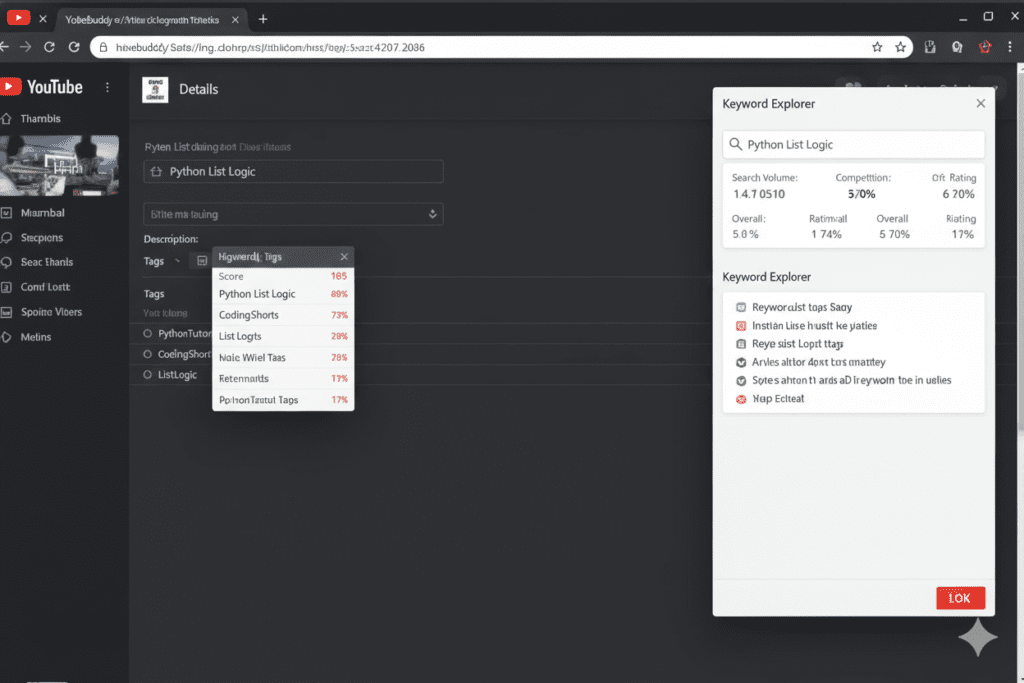
Task: Click the Competition percentage indicator
Action: [860, 193]
